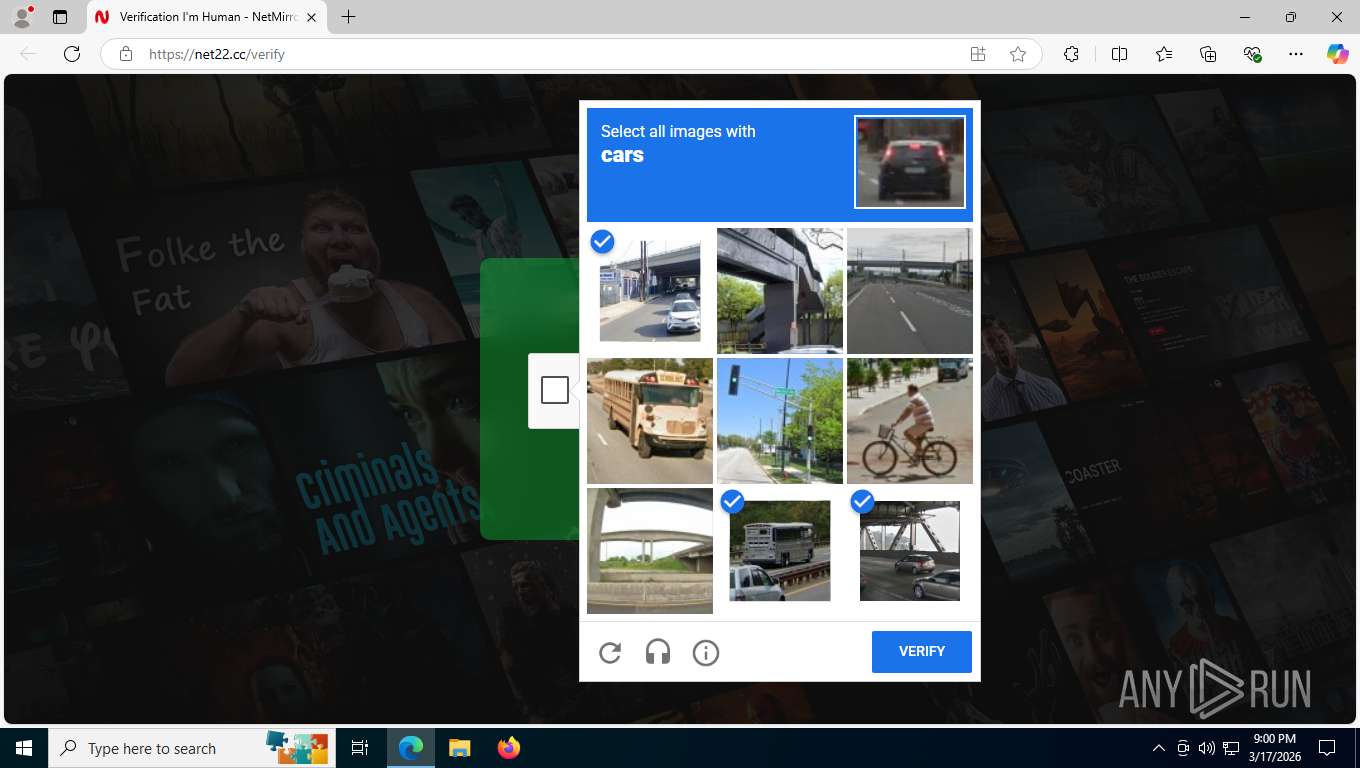Add page to favorites star icon
1360x768 pixels.
coord(1018,54)
